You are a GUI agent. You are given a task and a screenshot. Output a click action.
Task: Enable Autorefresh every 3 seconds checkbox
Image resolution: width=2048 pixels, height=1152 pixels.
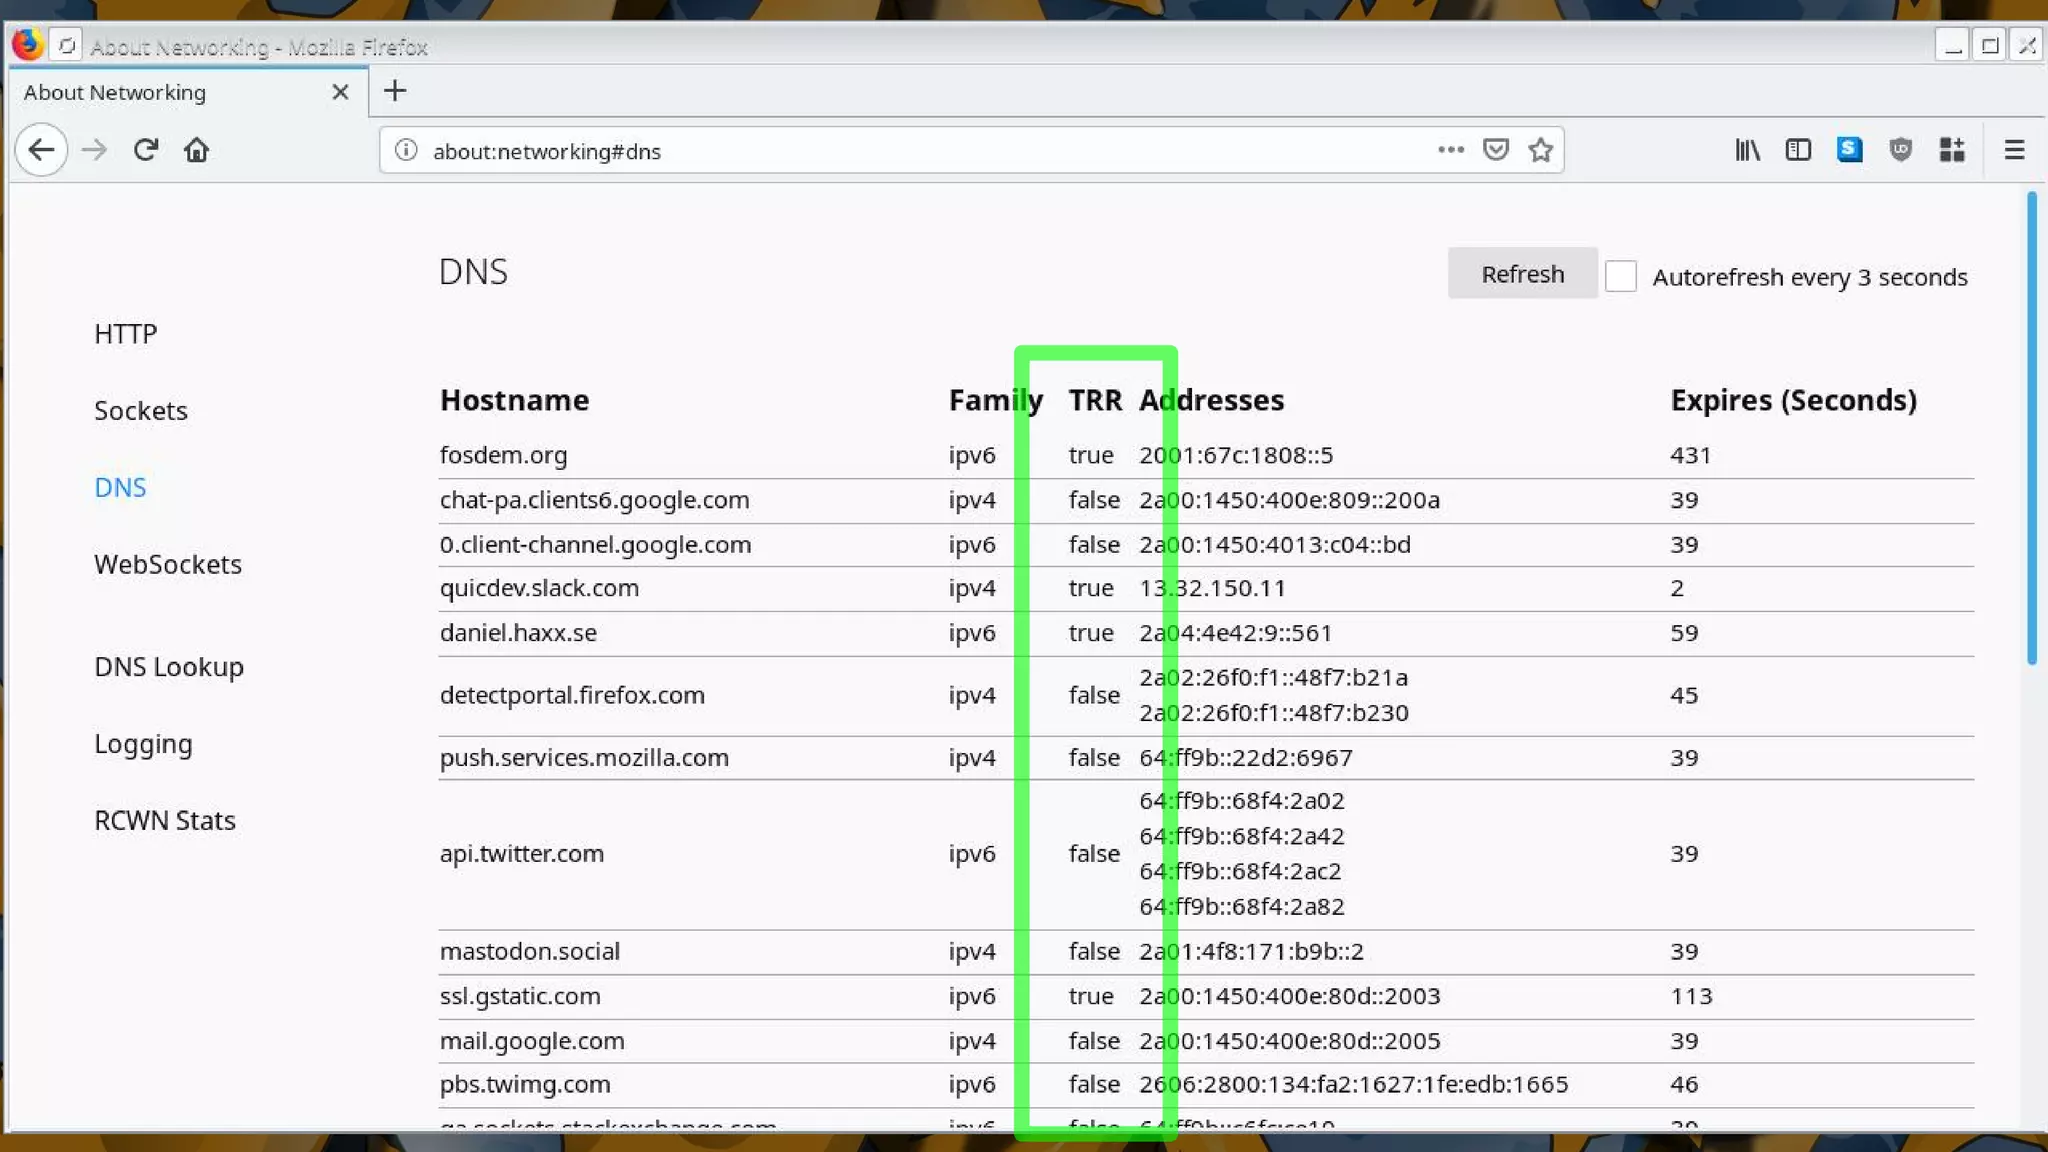(1620, 276)
